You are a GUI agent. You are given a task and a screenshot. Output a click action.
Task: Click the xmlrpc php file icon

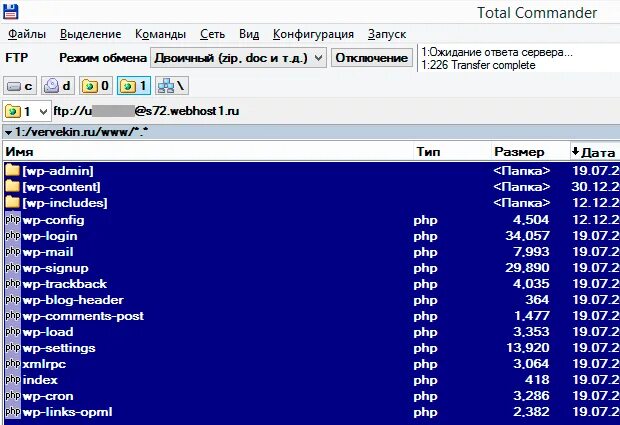pos(13,364)
